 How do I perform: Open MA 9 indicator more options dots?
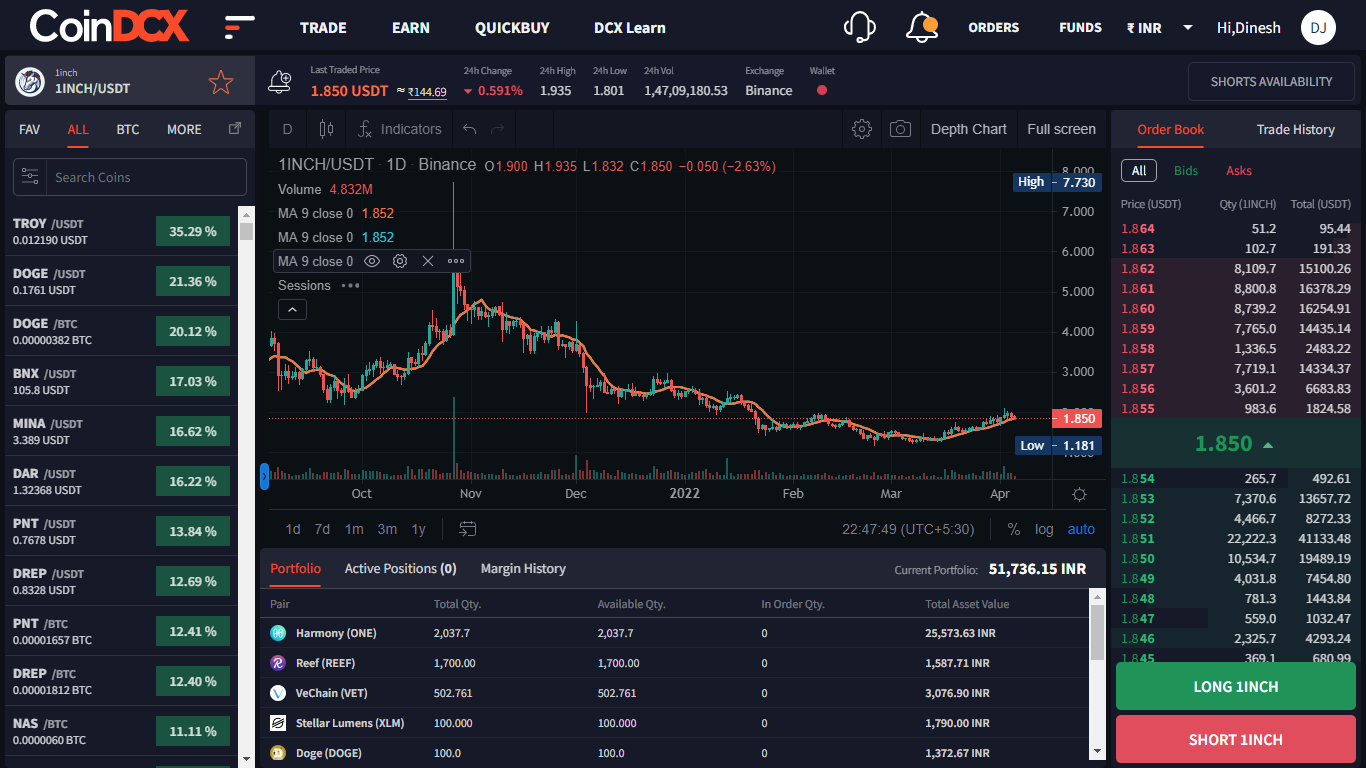[x=456, y=261]
